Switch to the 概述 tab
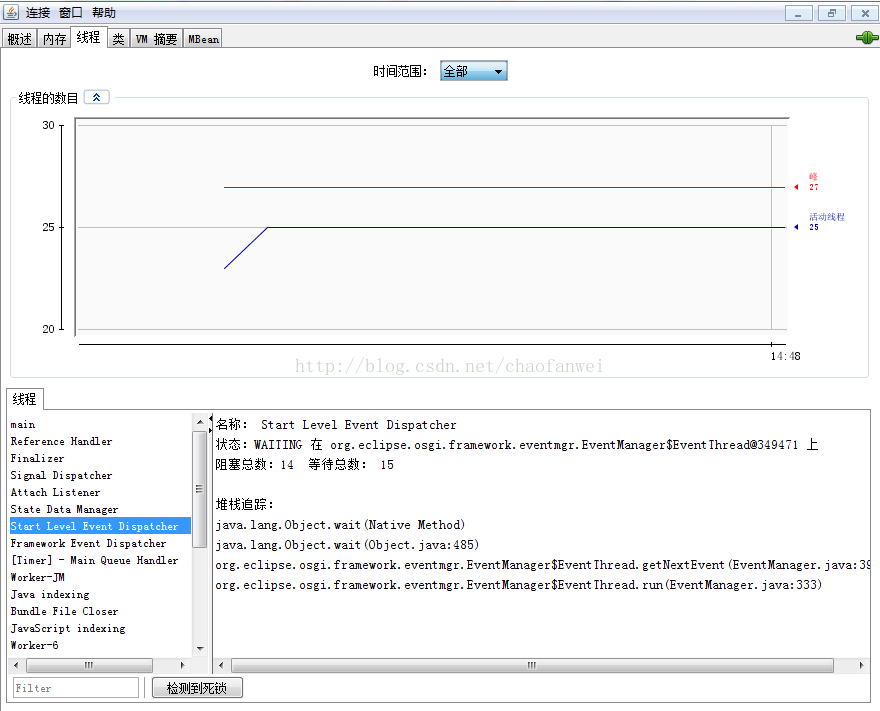 point(20,39)
